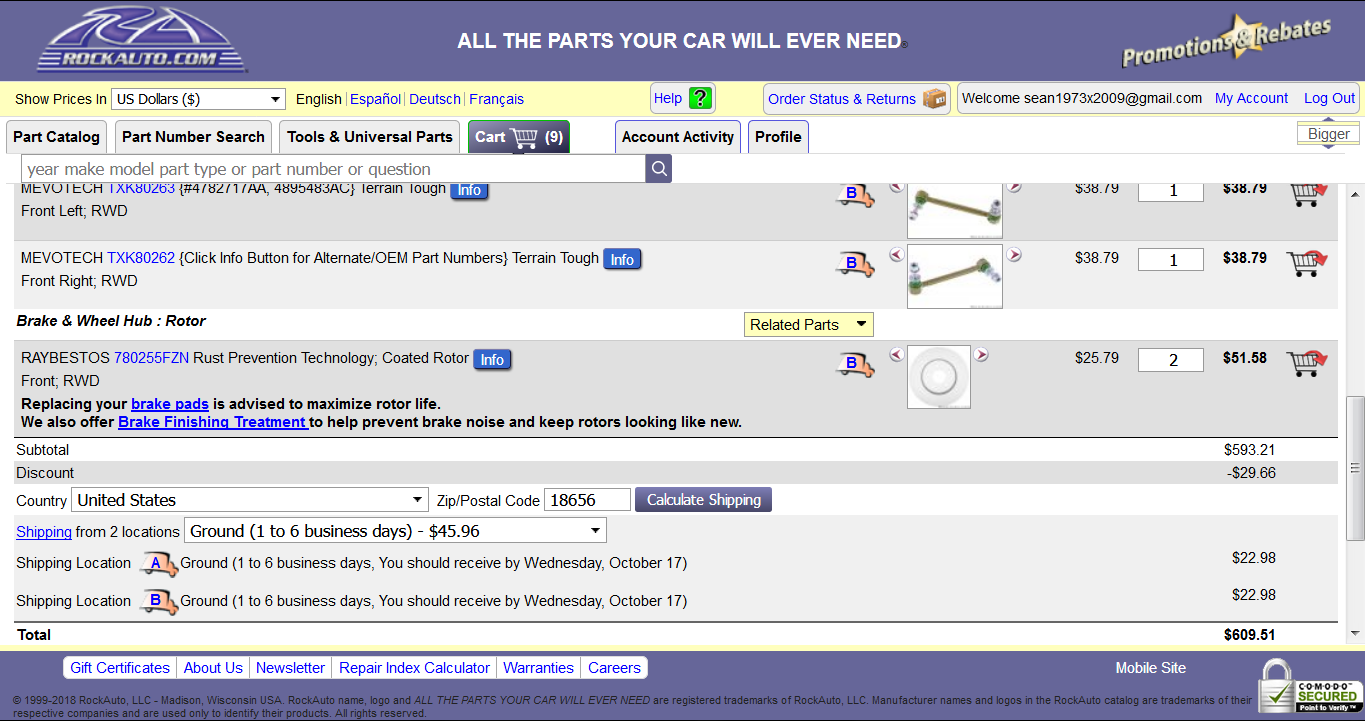Open the Careers footer link

click(614, 668)
